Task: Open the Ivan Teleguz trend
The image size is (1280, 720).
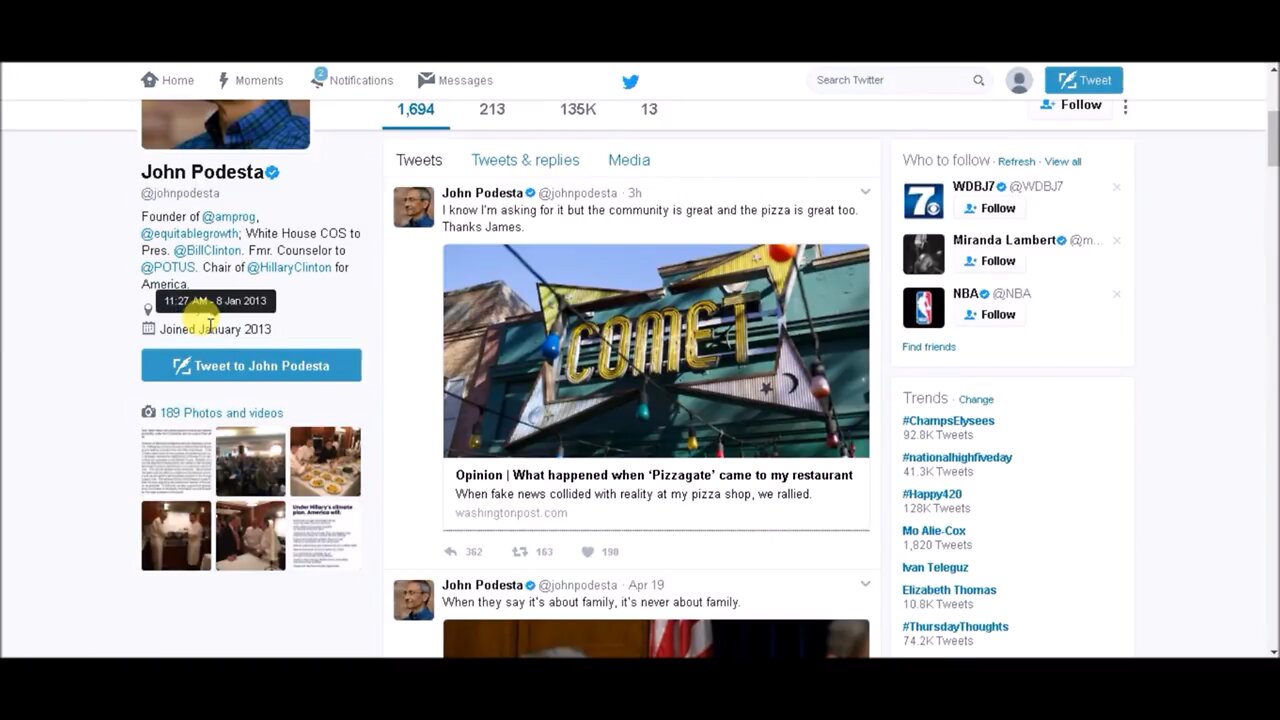Action: [x=935, y=568]
